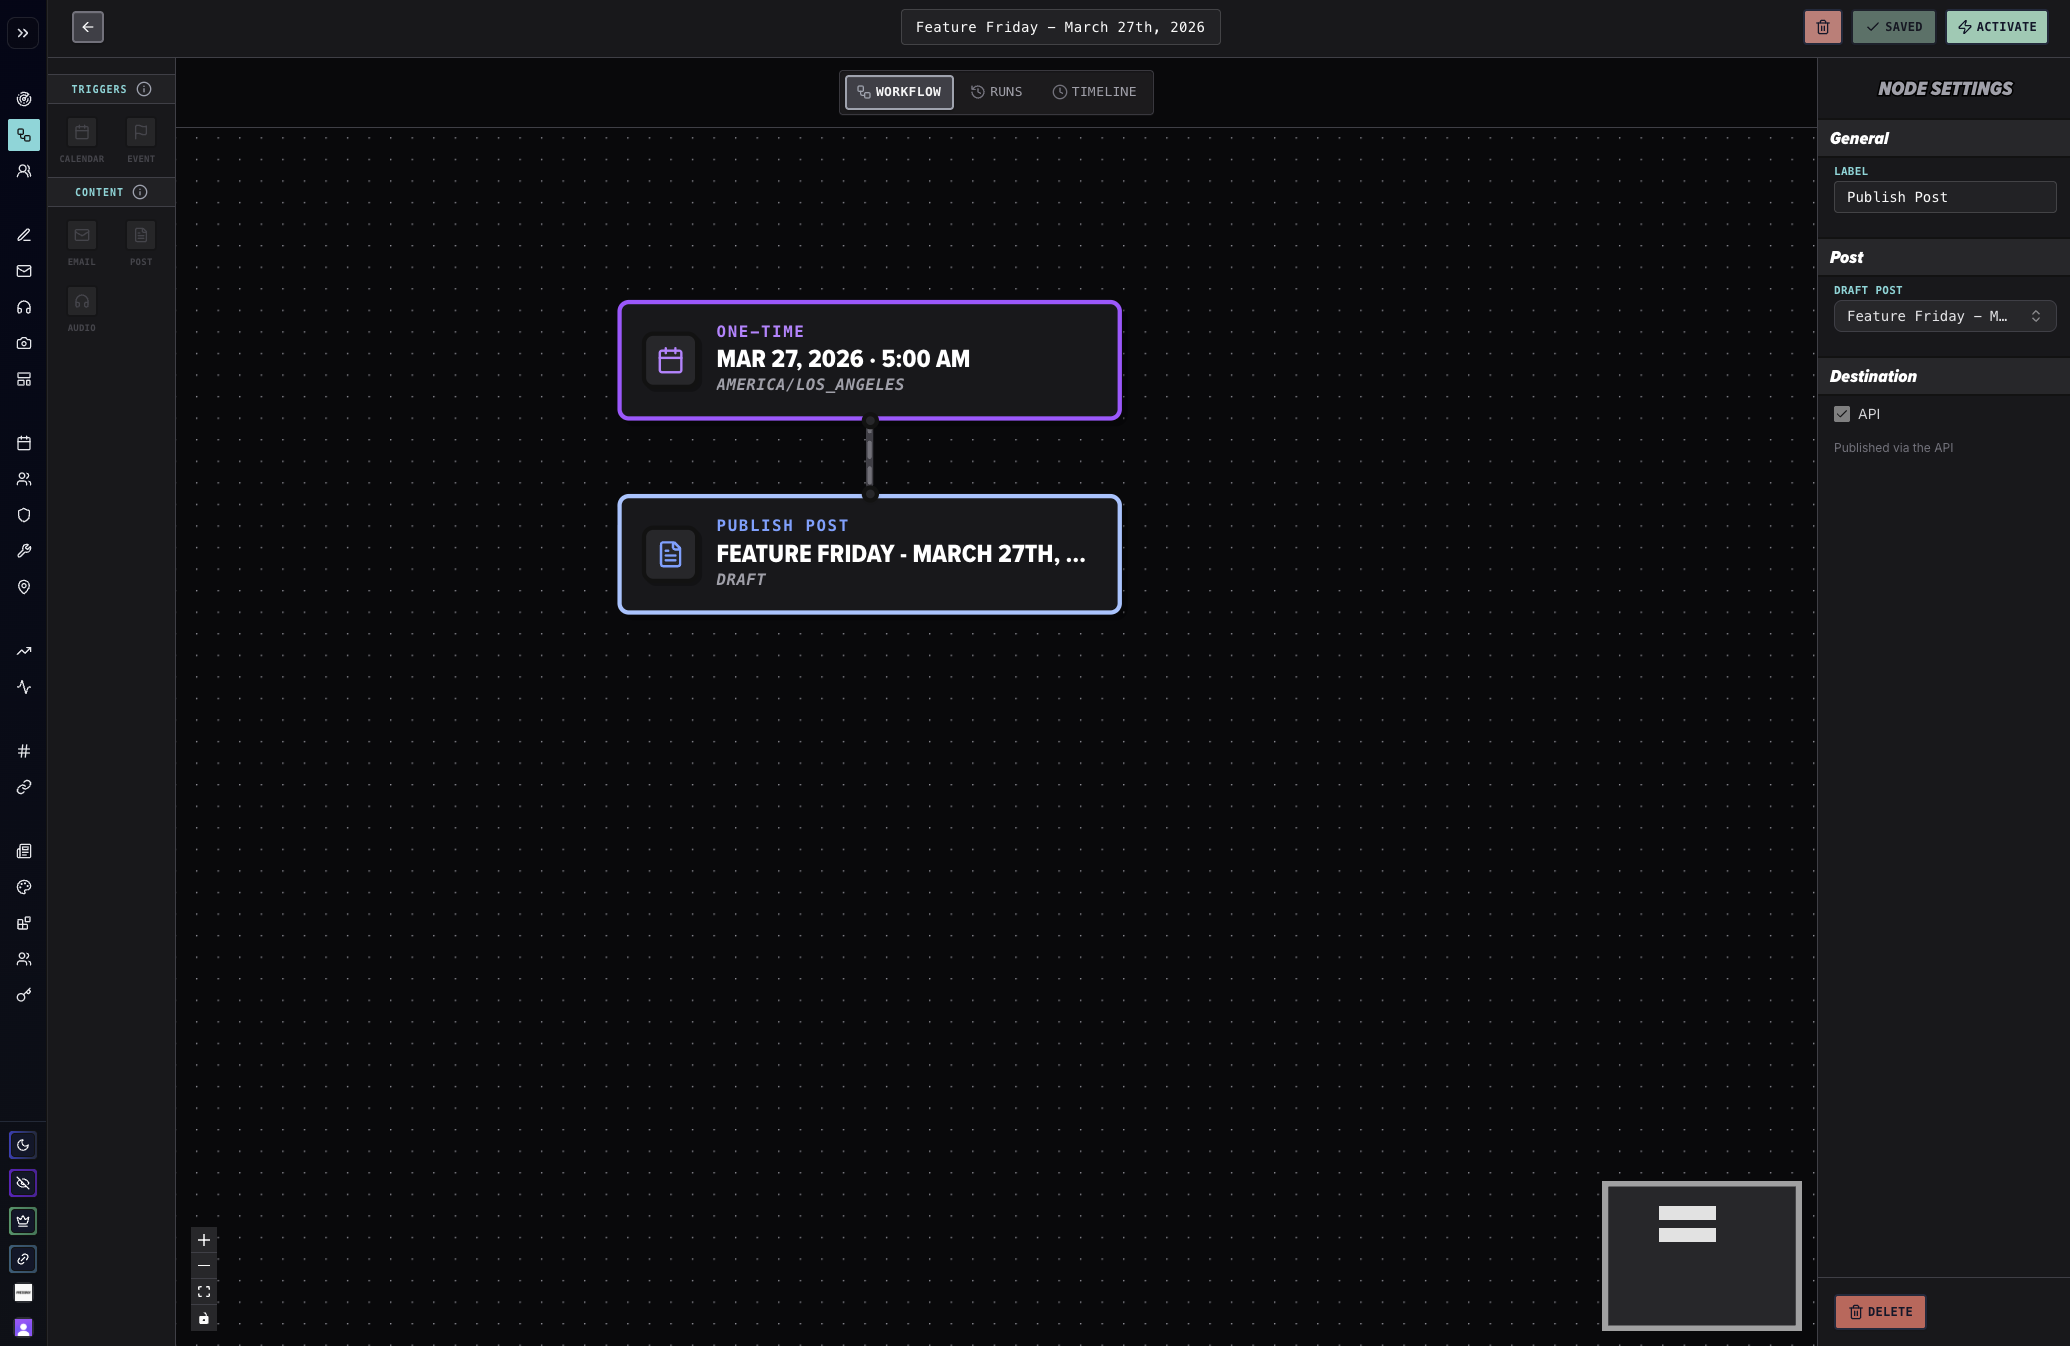Toggle dark mode moon icon
Viewport: 2070px width, 1346px height.
pos(23,1145)
